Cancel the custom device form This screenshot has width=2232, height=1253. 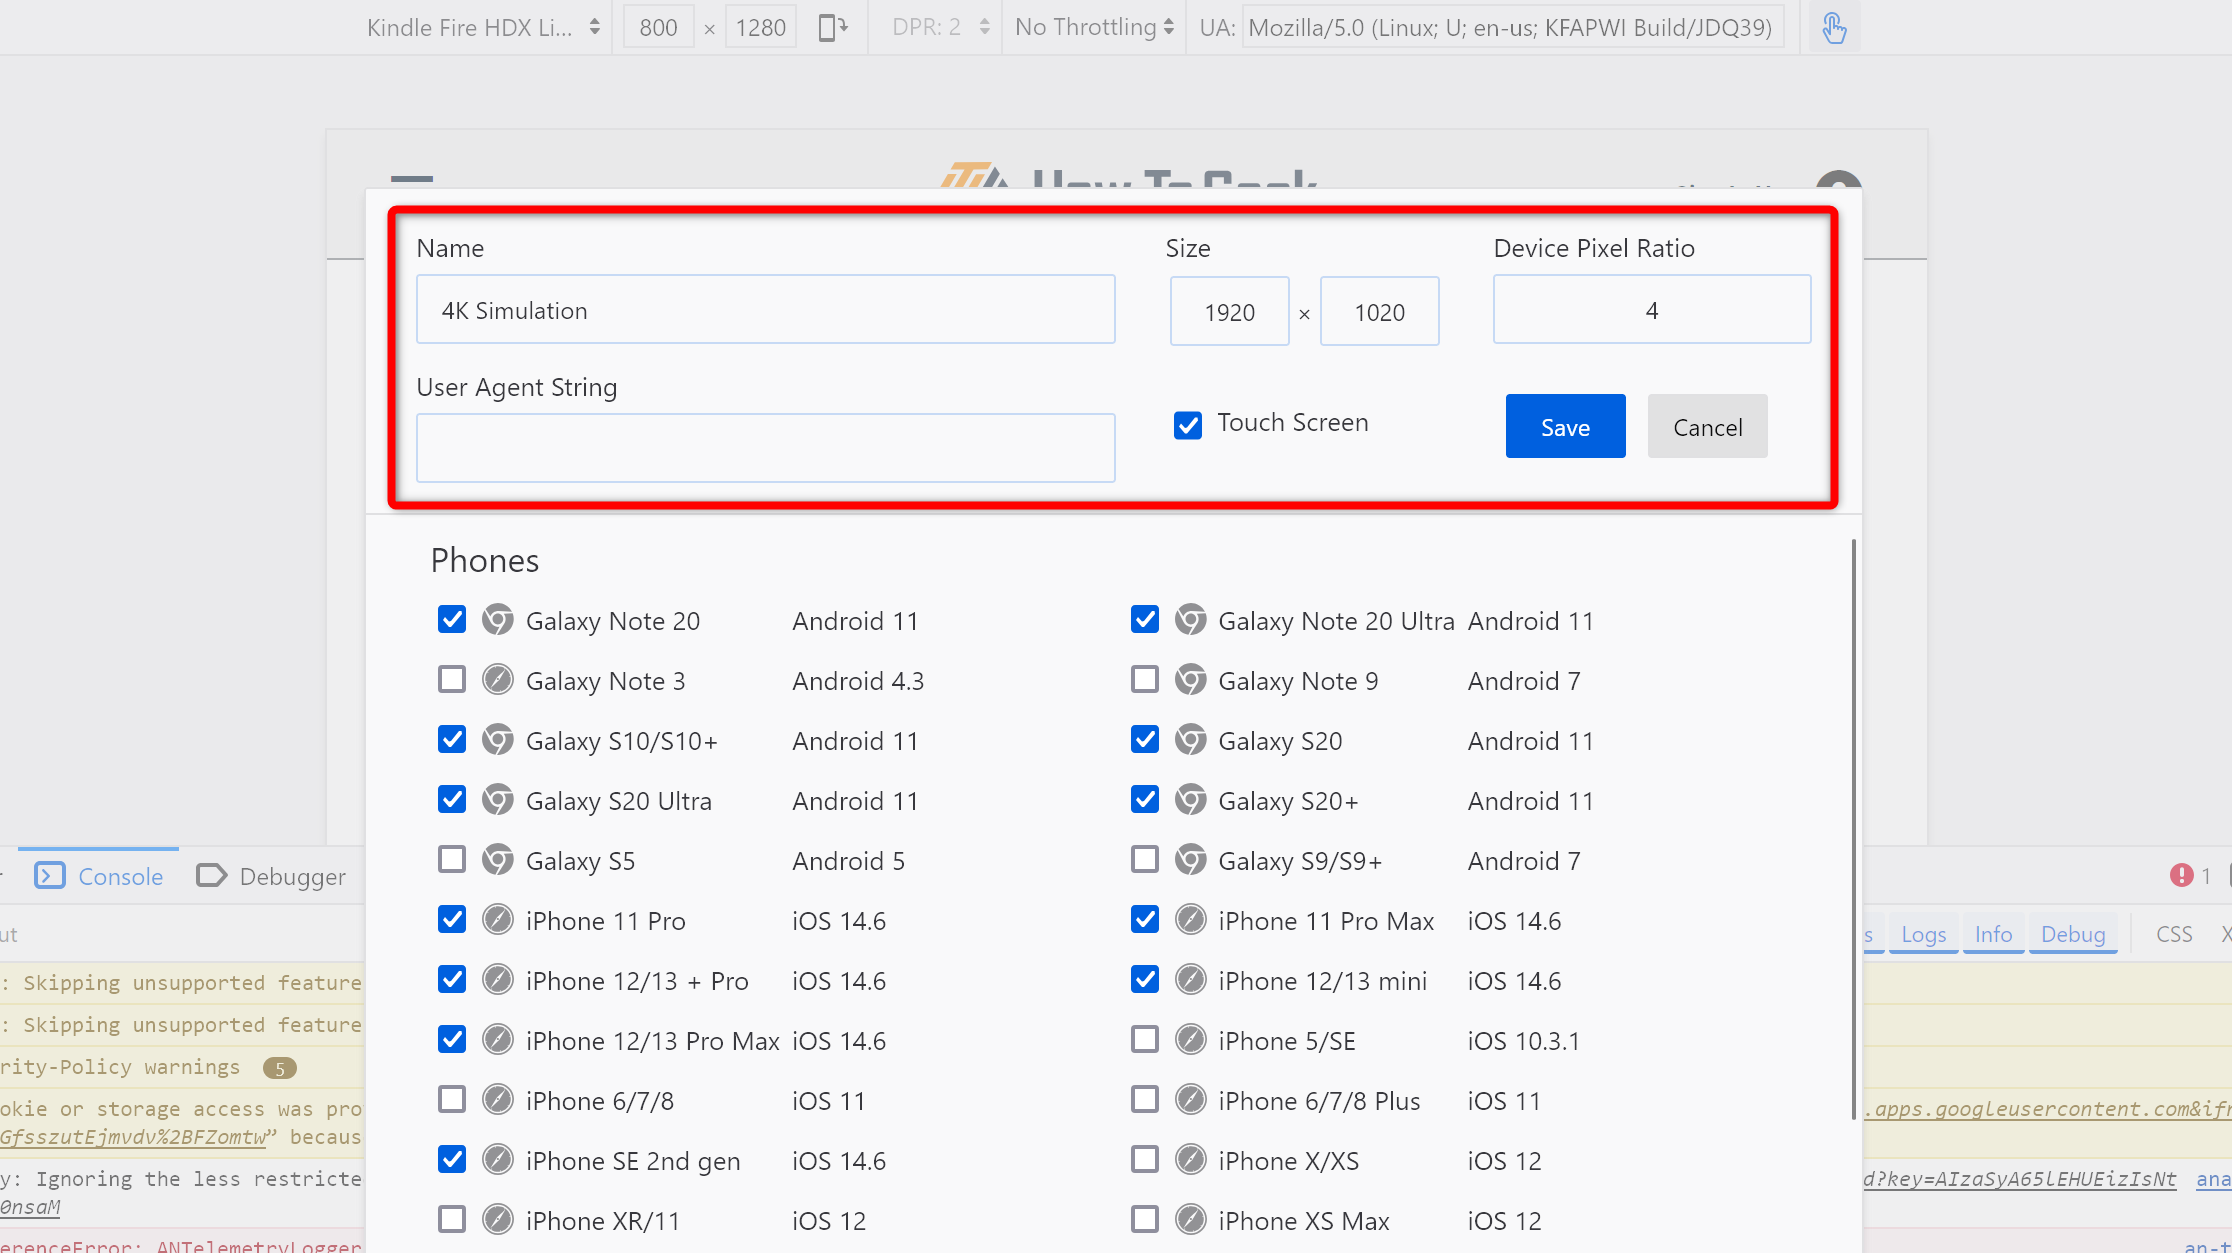click(1707, 427)
